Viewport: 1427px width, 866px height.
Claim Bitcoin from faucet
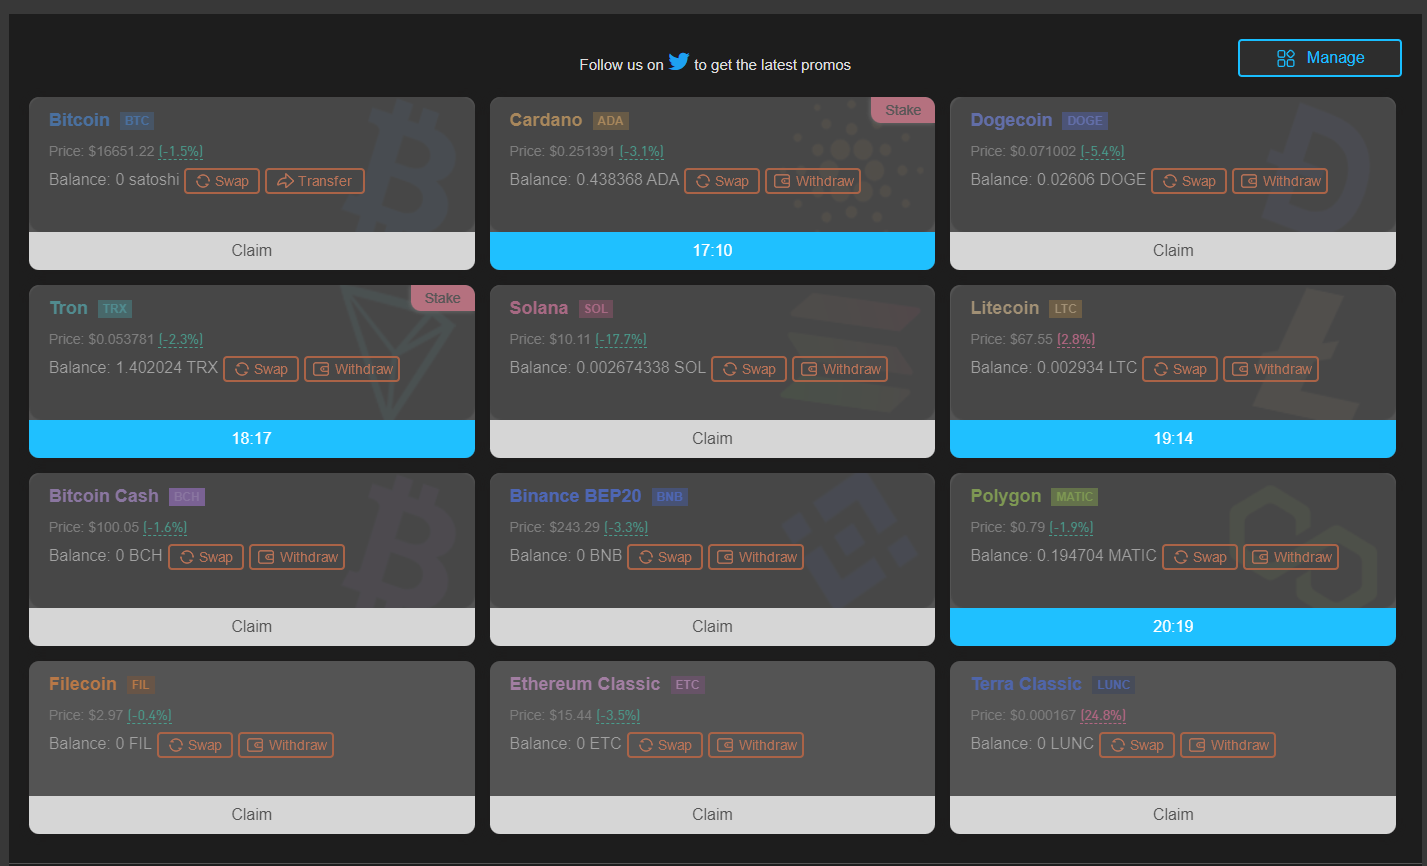coord(252,251)
